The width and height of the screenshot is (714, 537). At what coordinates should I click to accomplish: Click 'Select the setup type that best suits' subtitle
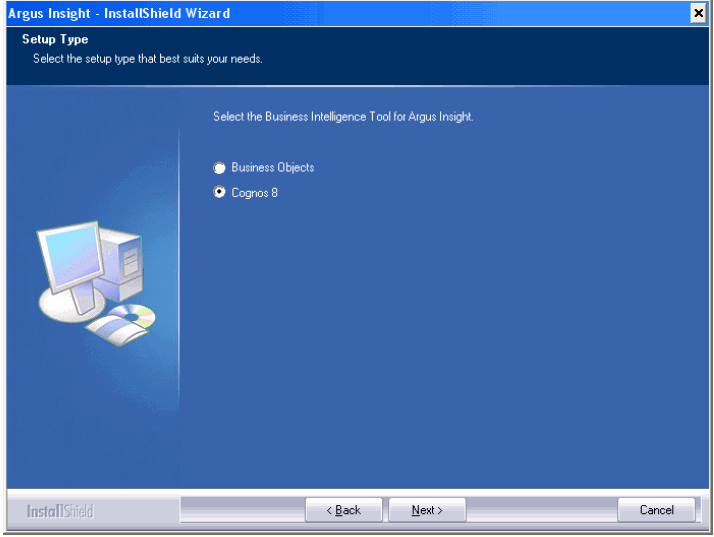click(x=148, y=59)
